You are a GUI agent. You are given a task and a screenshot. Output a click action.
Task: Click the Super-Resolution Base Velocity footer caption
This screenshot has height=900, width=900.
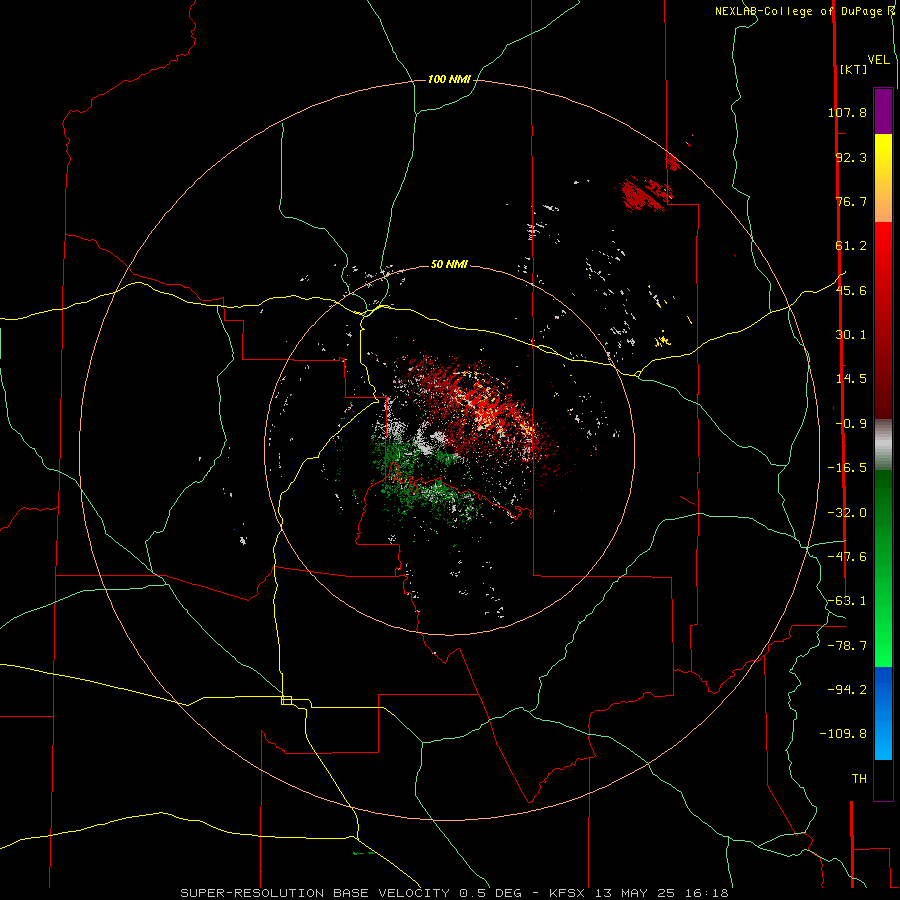pos(454,893)
